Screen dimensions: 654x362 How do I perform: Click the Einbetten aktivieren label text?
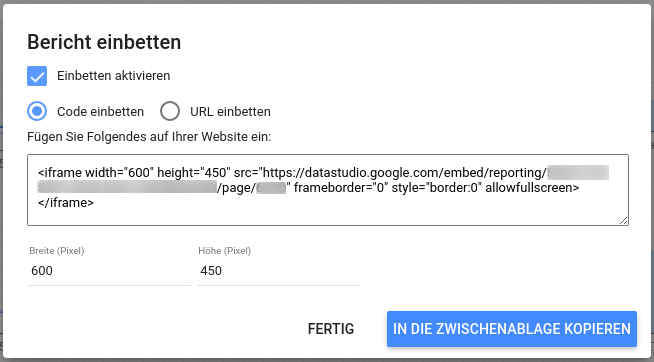113,76
